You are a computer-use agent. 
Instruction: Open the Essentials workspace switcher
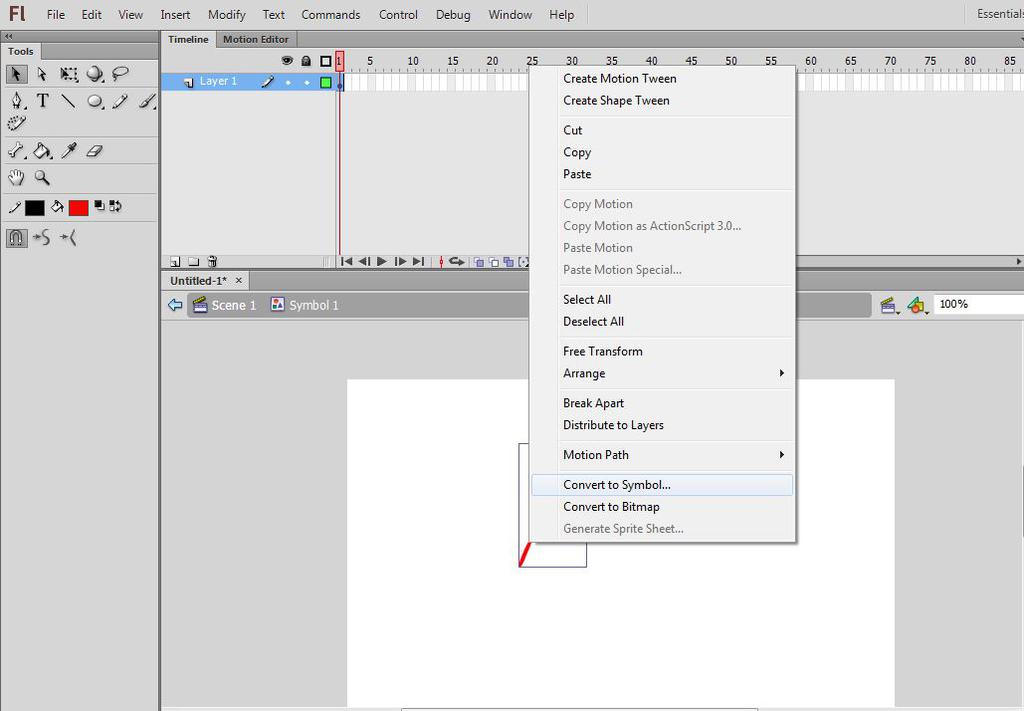click(x=999, y=14)
